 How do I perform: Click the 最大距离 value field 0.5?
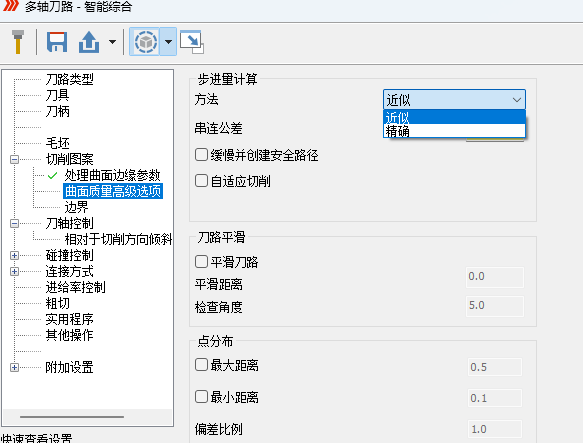[x=495, y=367]
